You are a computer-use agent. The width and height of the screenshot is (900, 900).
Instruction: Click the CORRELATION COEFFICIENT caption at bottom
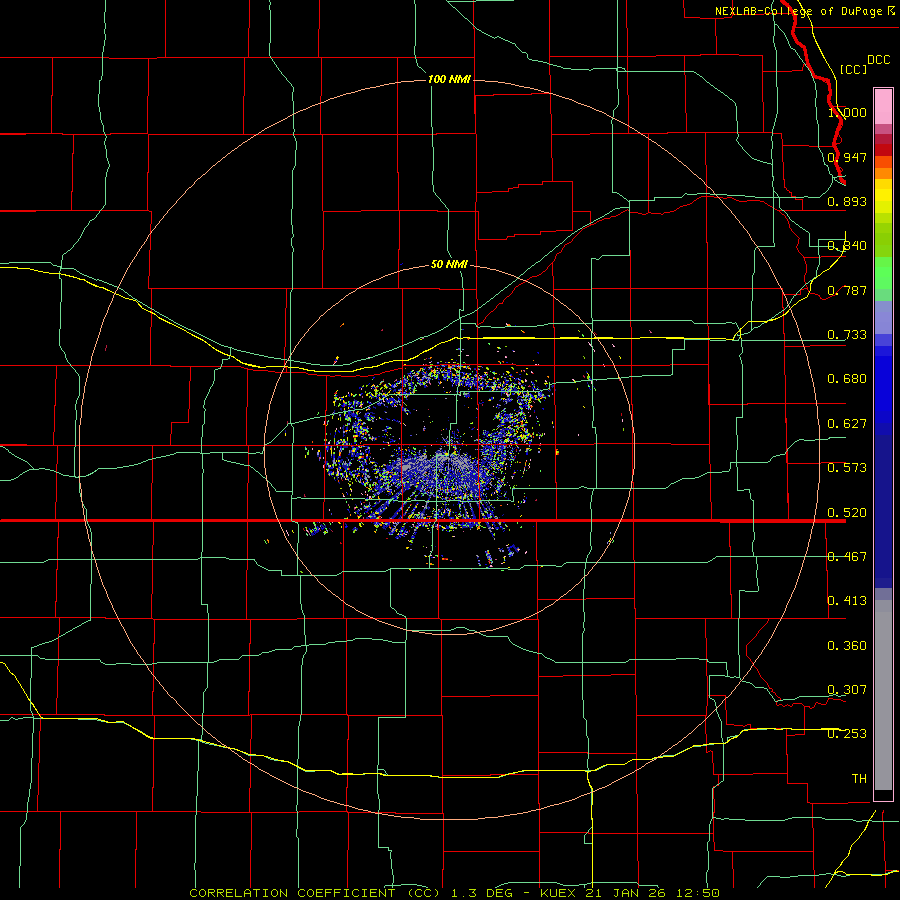pyautogui.click(x=455, y=893)
